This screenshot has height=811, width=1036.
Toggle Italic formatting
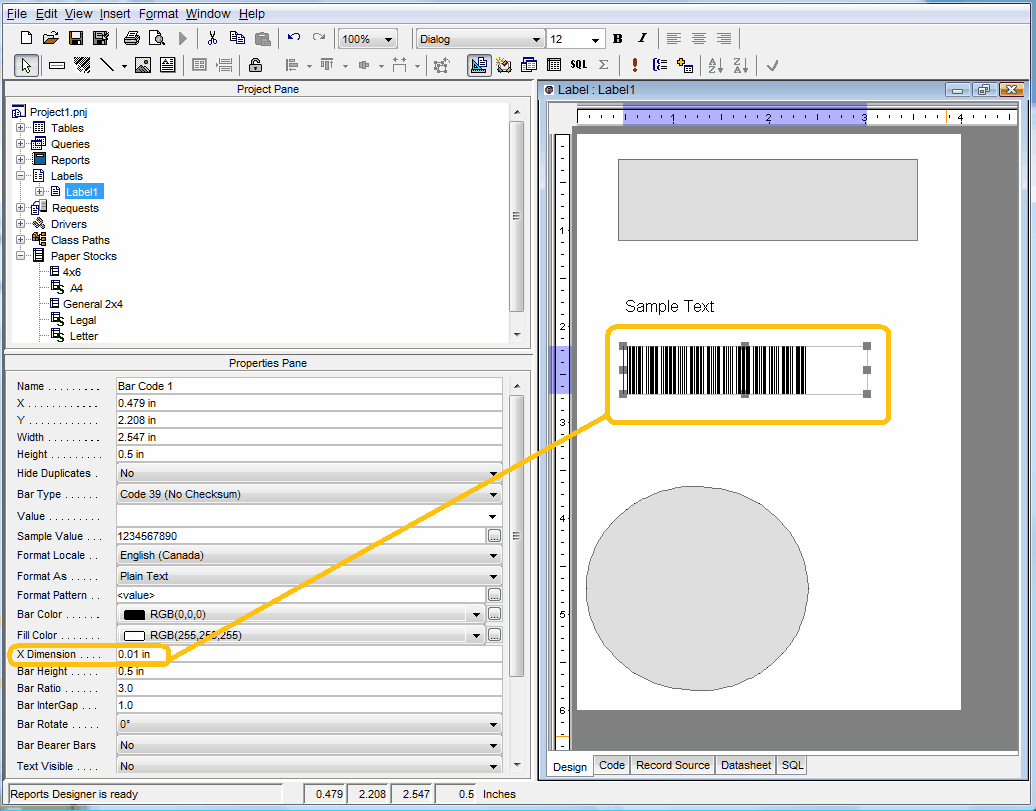[x=642, y=38]
